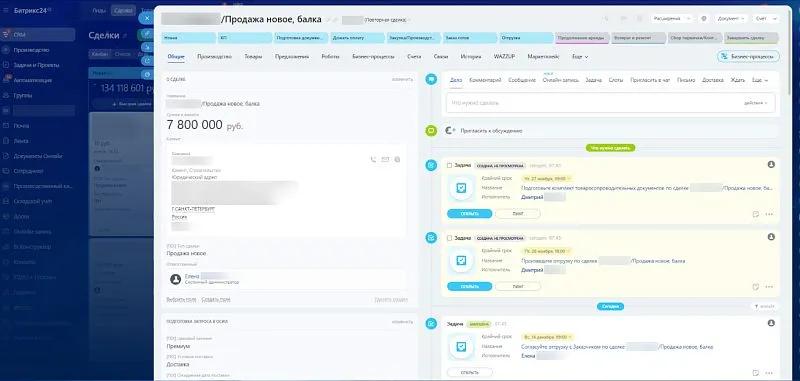Open three-dot menu on Подготовьте комплект task
The image size is (800, 381).
769,214
